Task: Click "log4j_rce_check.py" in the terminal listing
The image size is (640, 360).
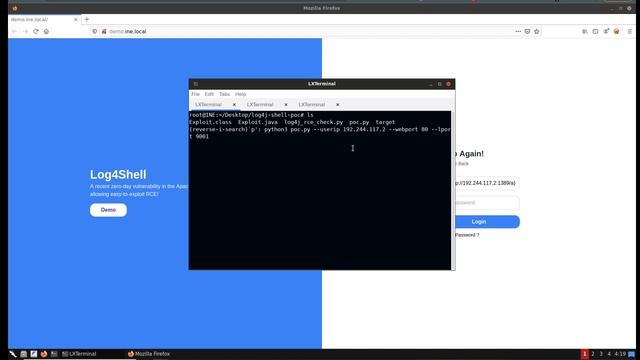Action: click(313, 122)
